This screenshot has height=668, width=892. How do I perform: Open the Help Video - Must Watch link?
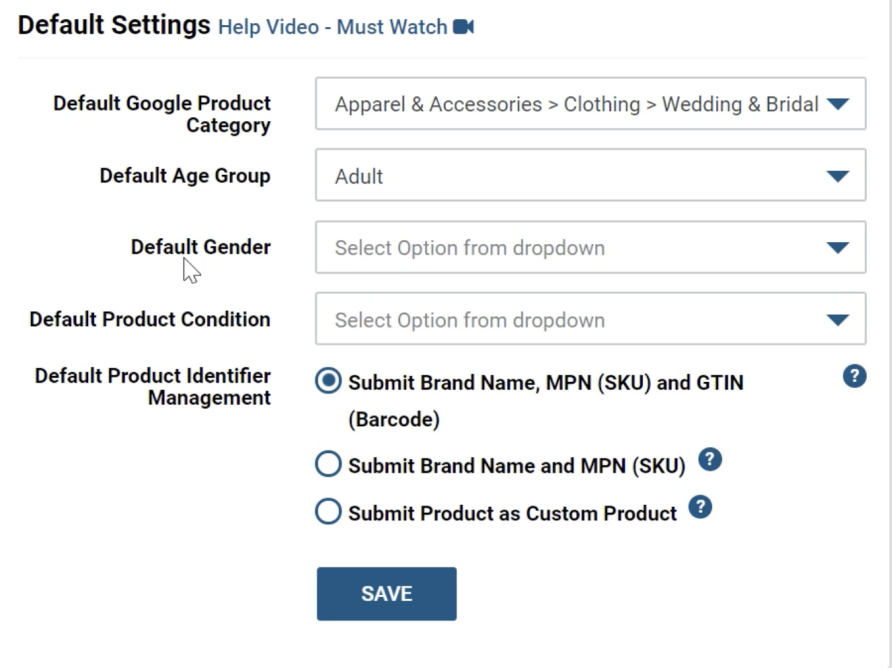(332, 27)
